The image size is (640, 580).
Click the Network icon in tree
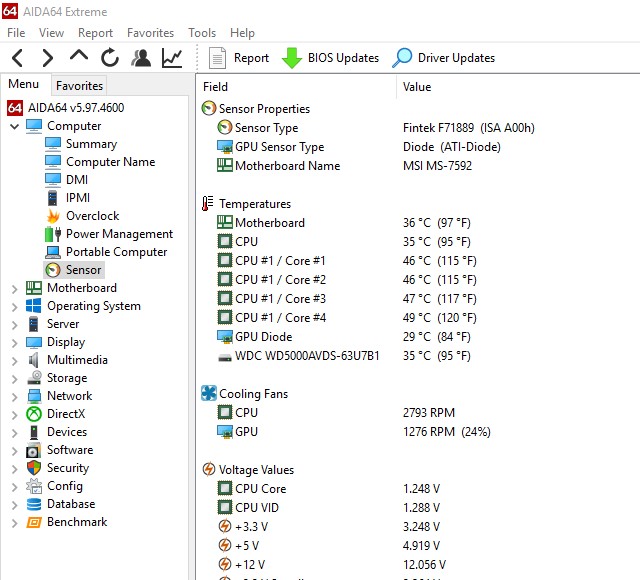pyautogui.click(x=34, y=396)
